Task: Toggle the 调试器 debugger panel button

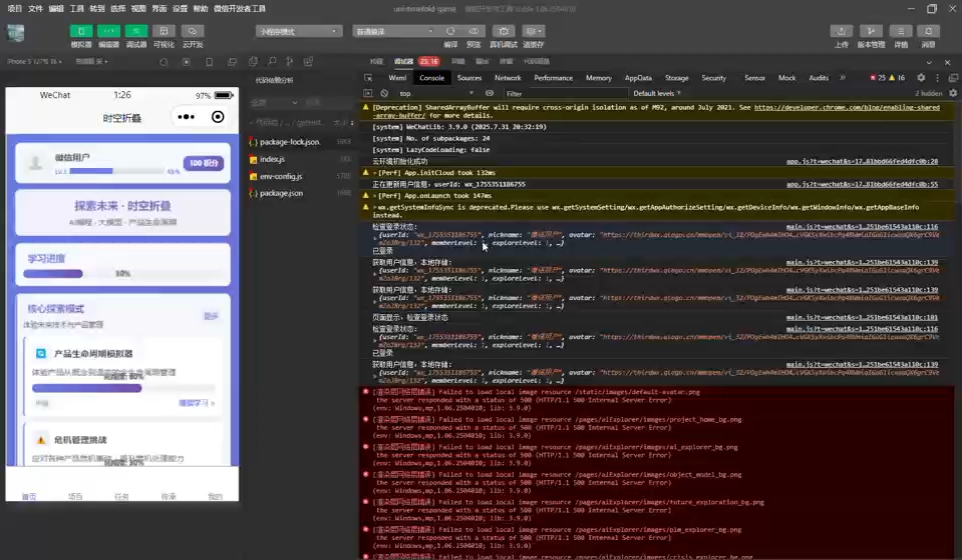Action: coord(136,31)
